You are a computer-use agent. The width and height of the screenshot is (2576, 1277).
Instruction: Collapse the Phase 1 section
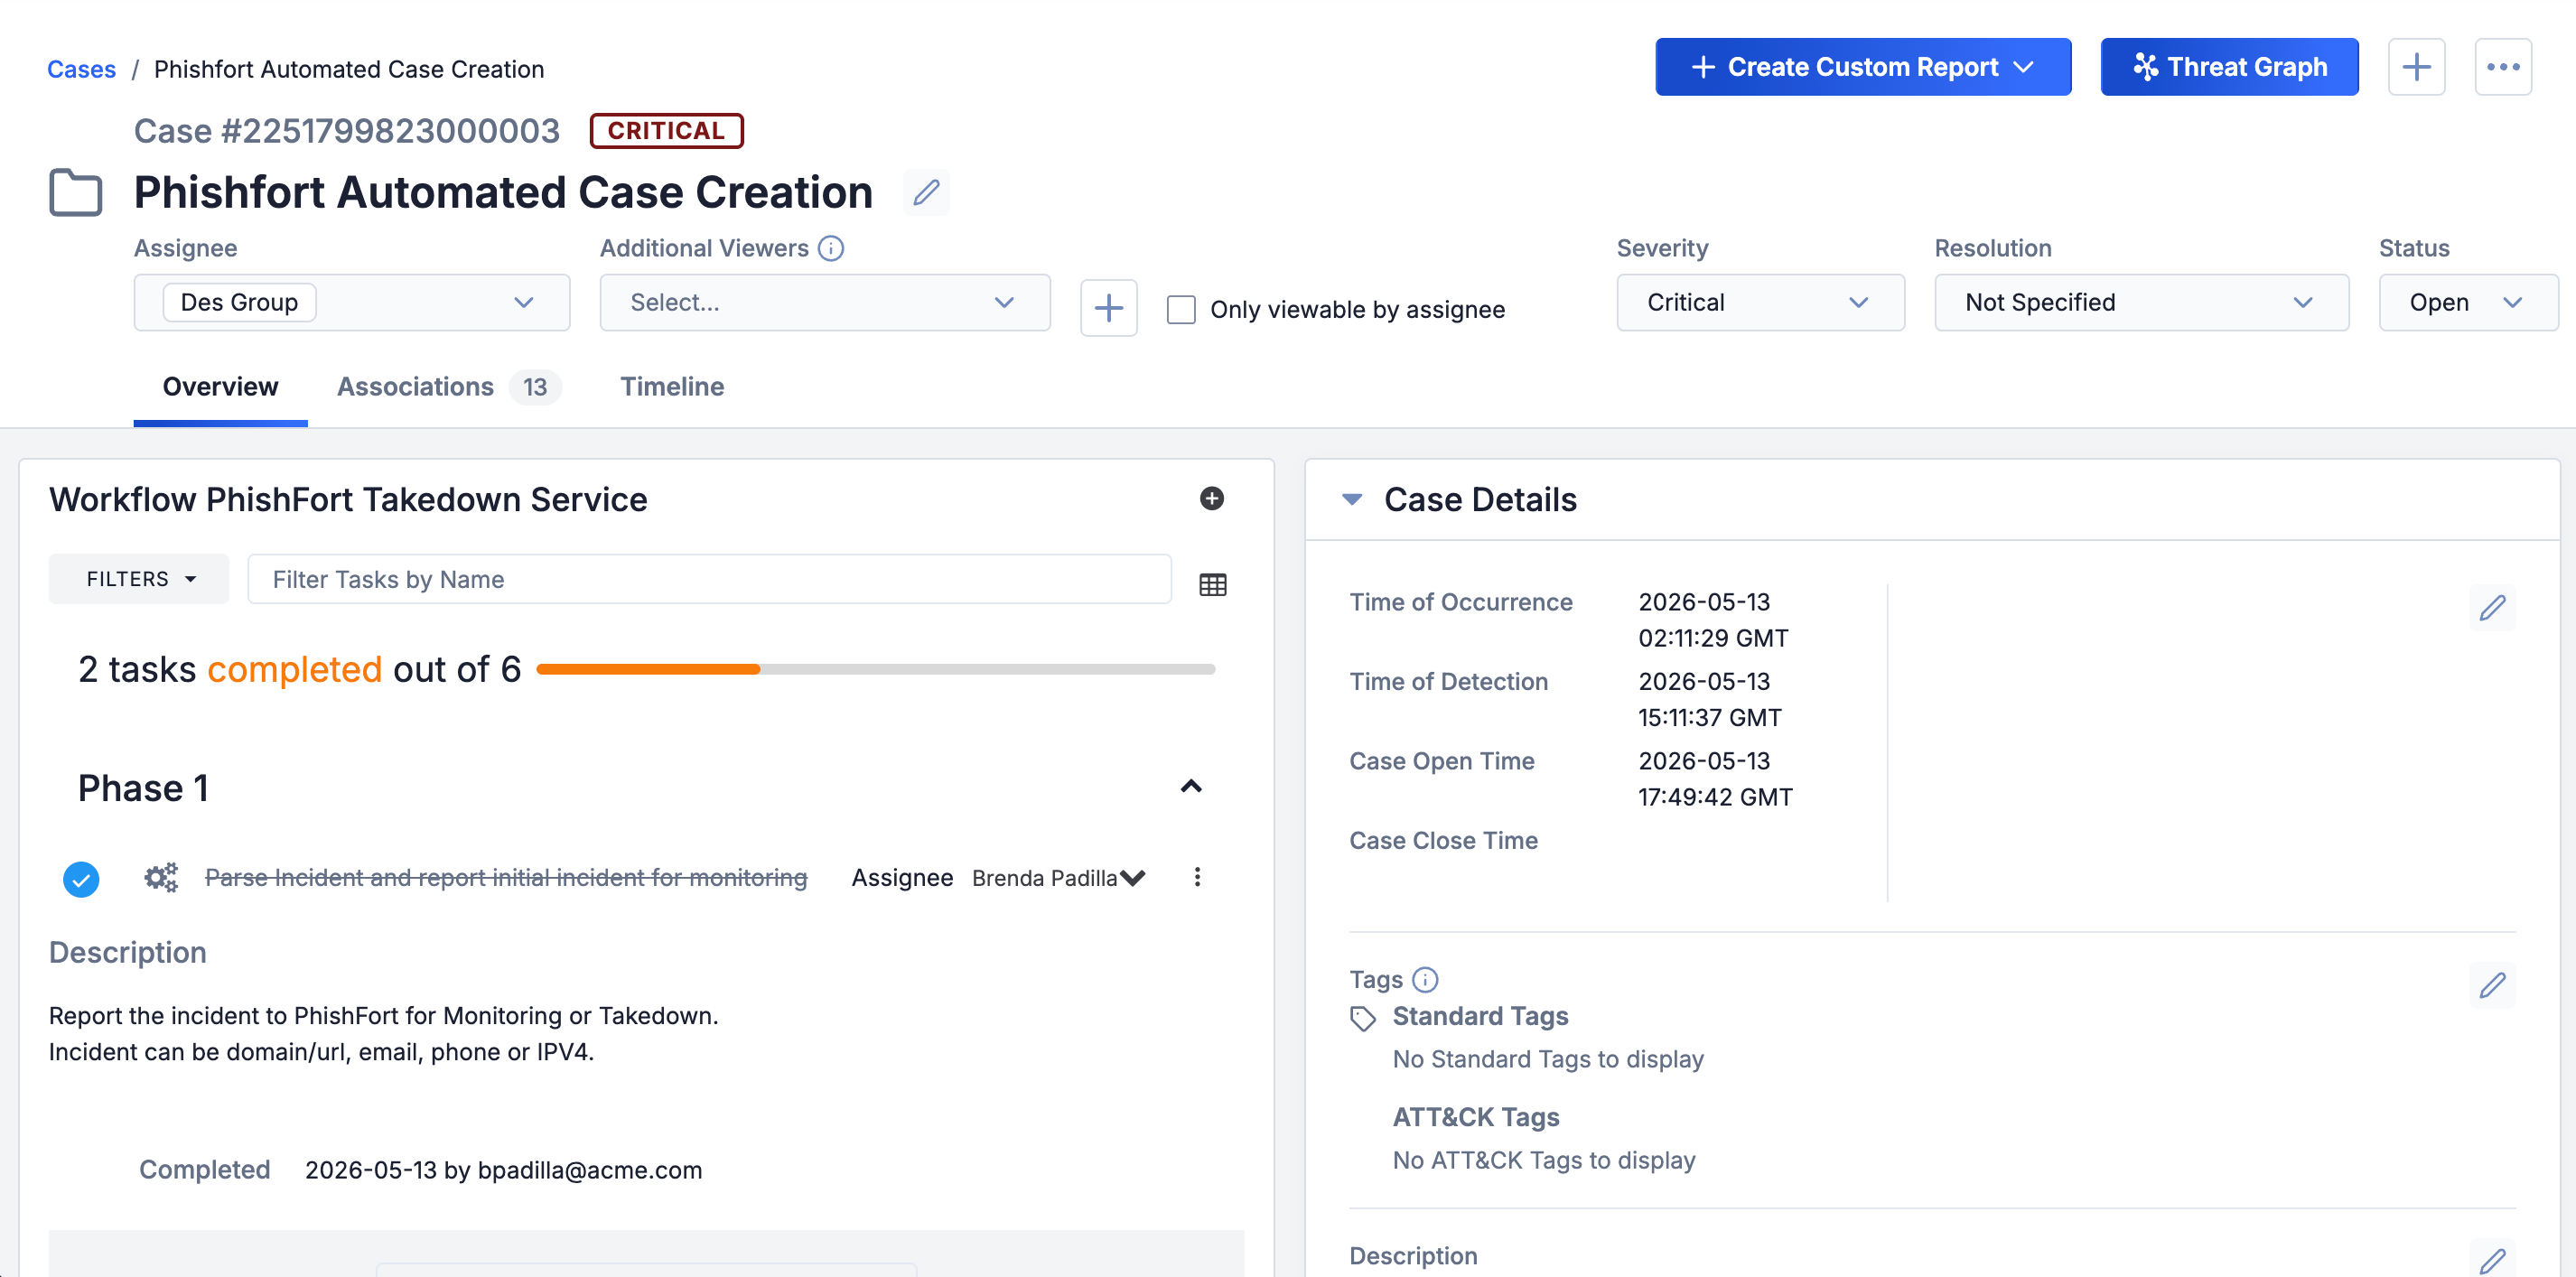coord(1190,787)
